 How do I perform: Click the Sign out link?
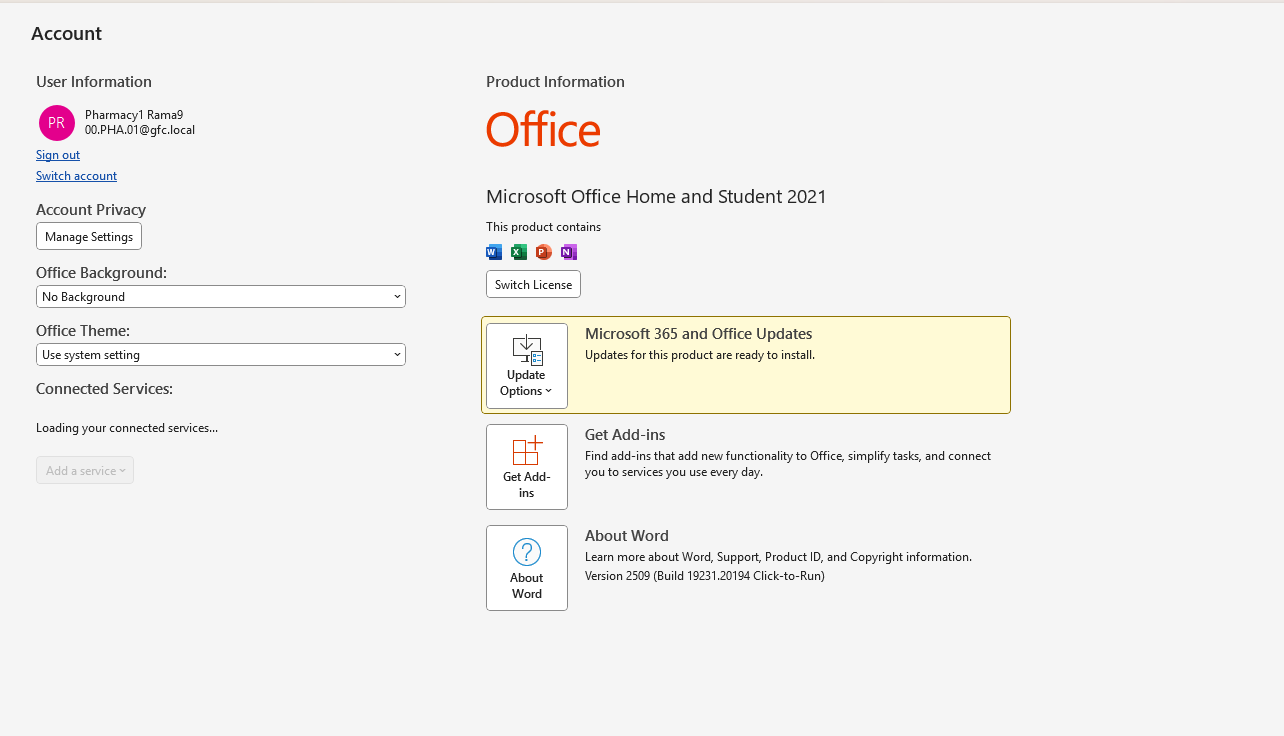[58, 155]
